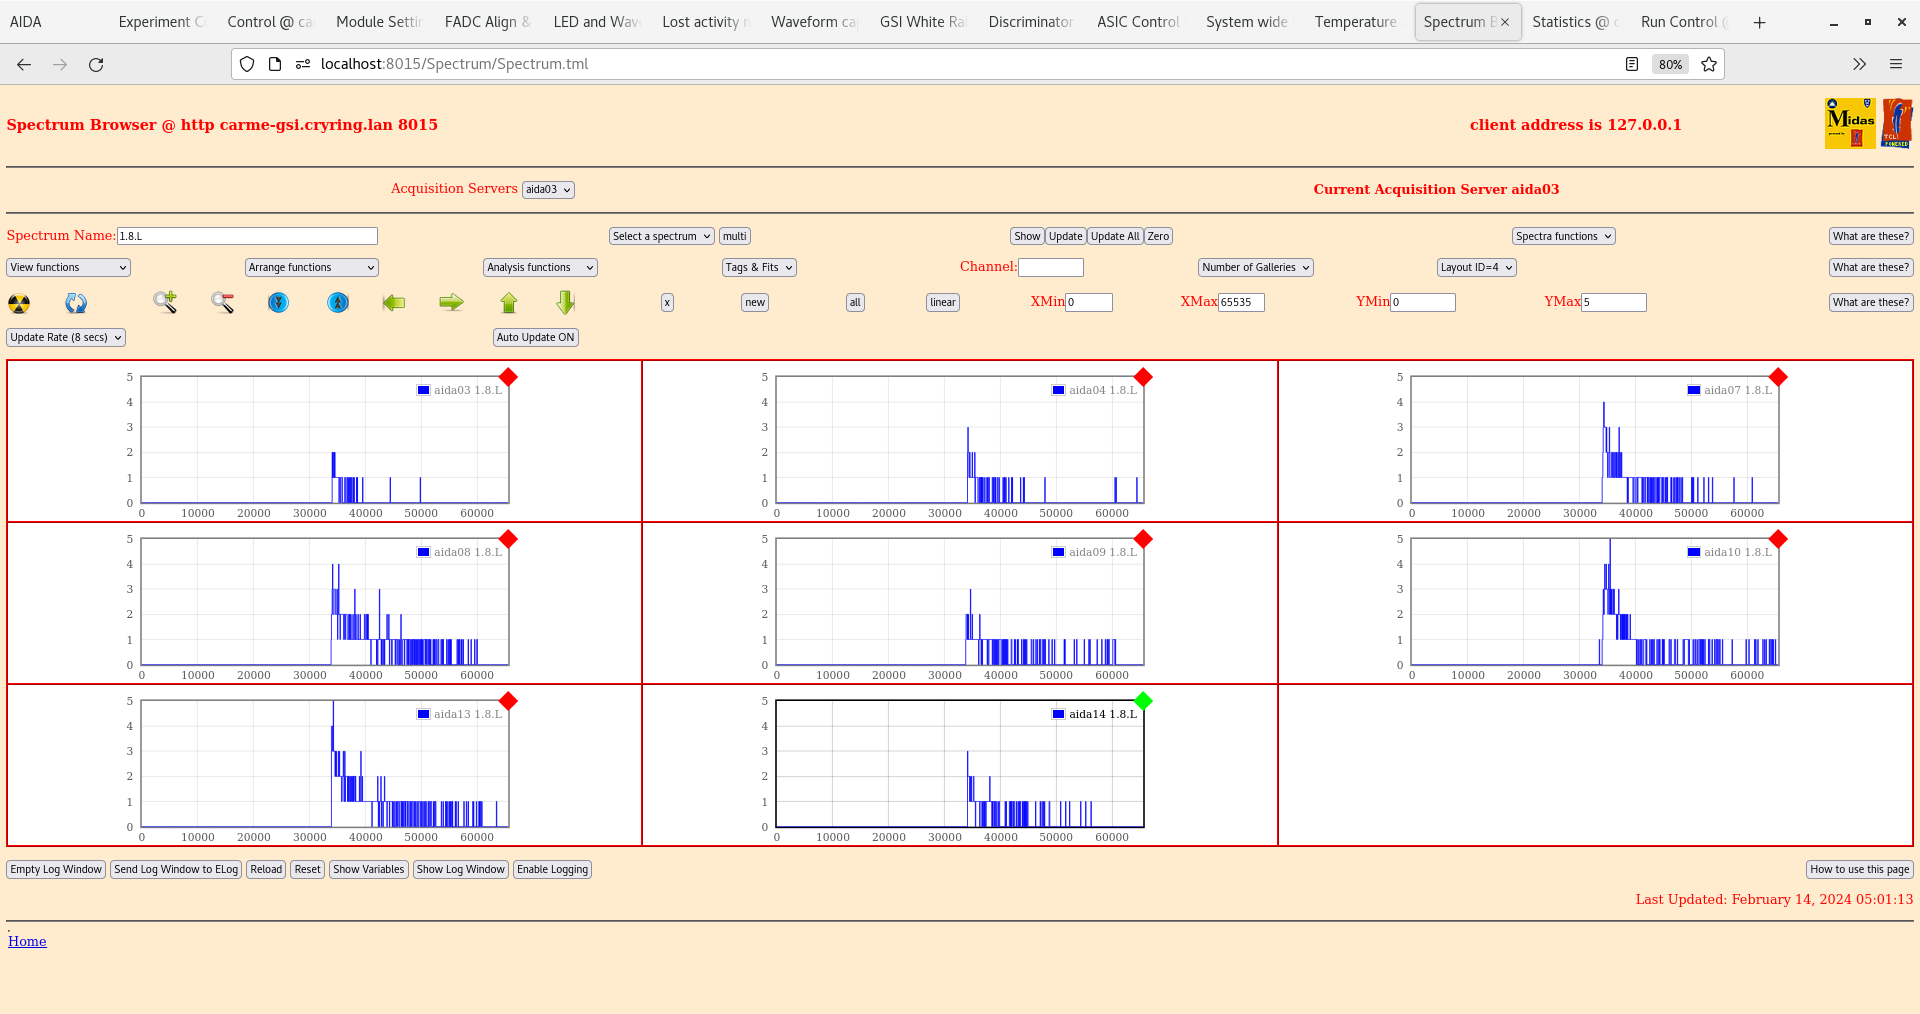Click the green left-arrow navigation icon
Viewport: 1920px width, 1014px height.
(394, 302)
